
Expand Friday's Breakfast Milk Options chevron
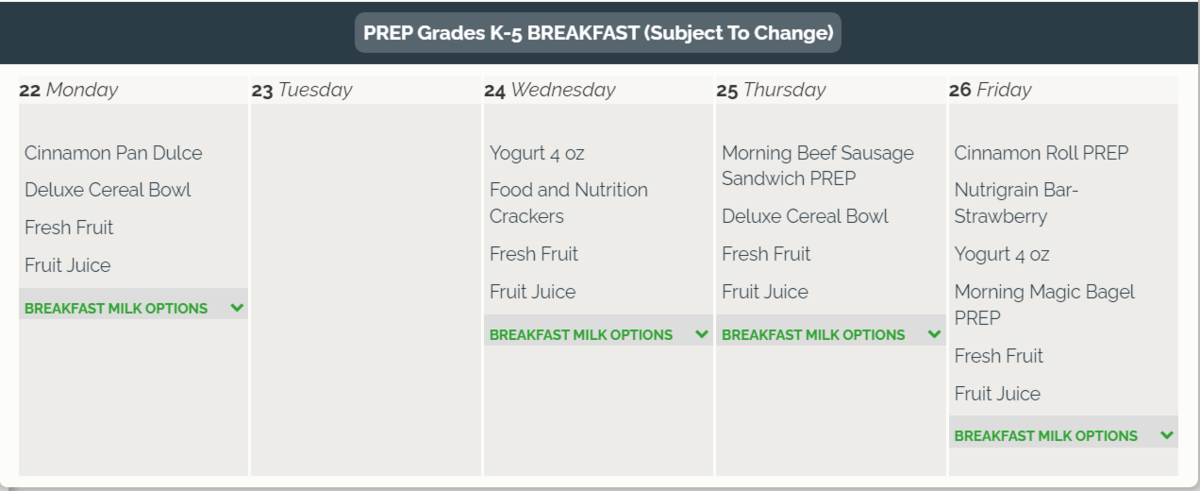(x=1167, y=436)
